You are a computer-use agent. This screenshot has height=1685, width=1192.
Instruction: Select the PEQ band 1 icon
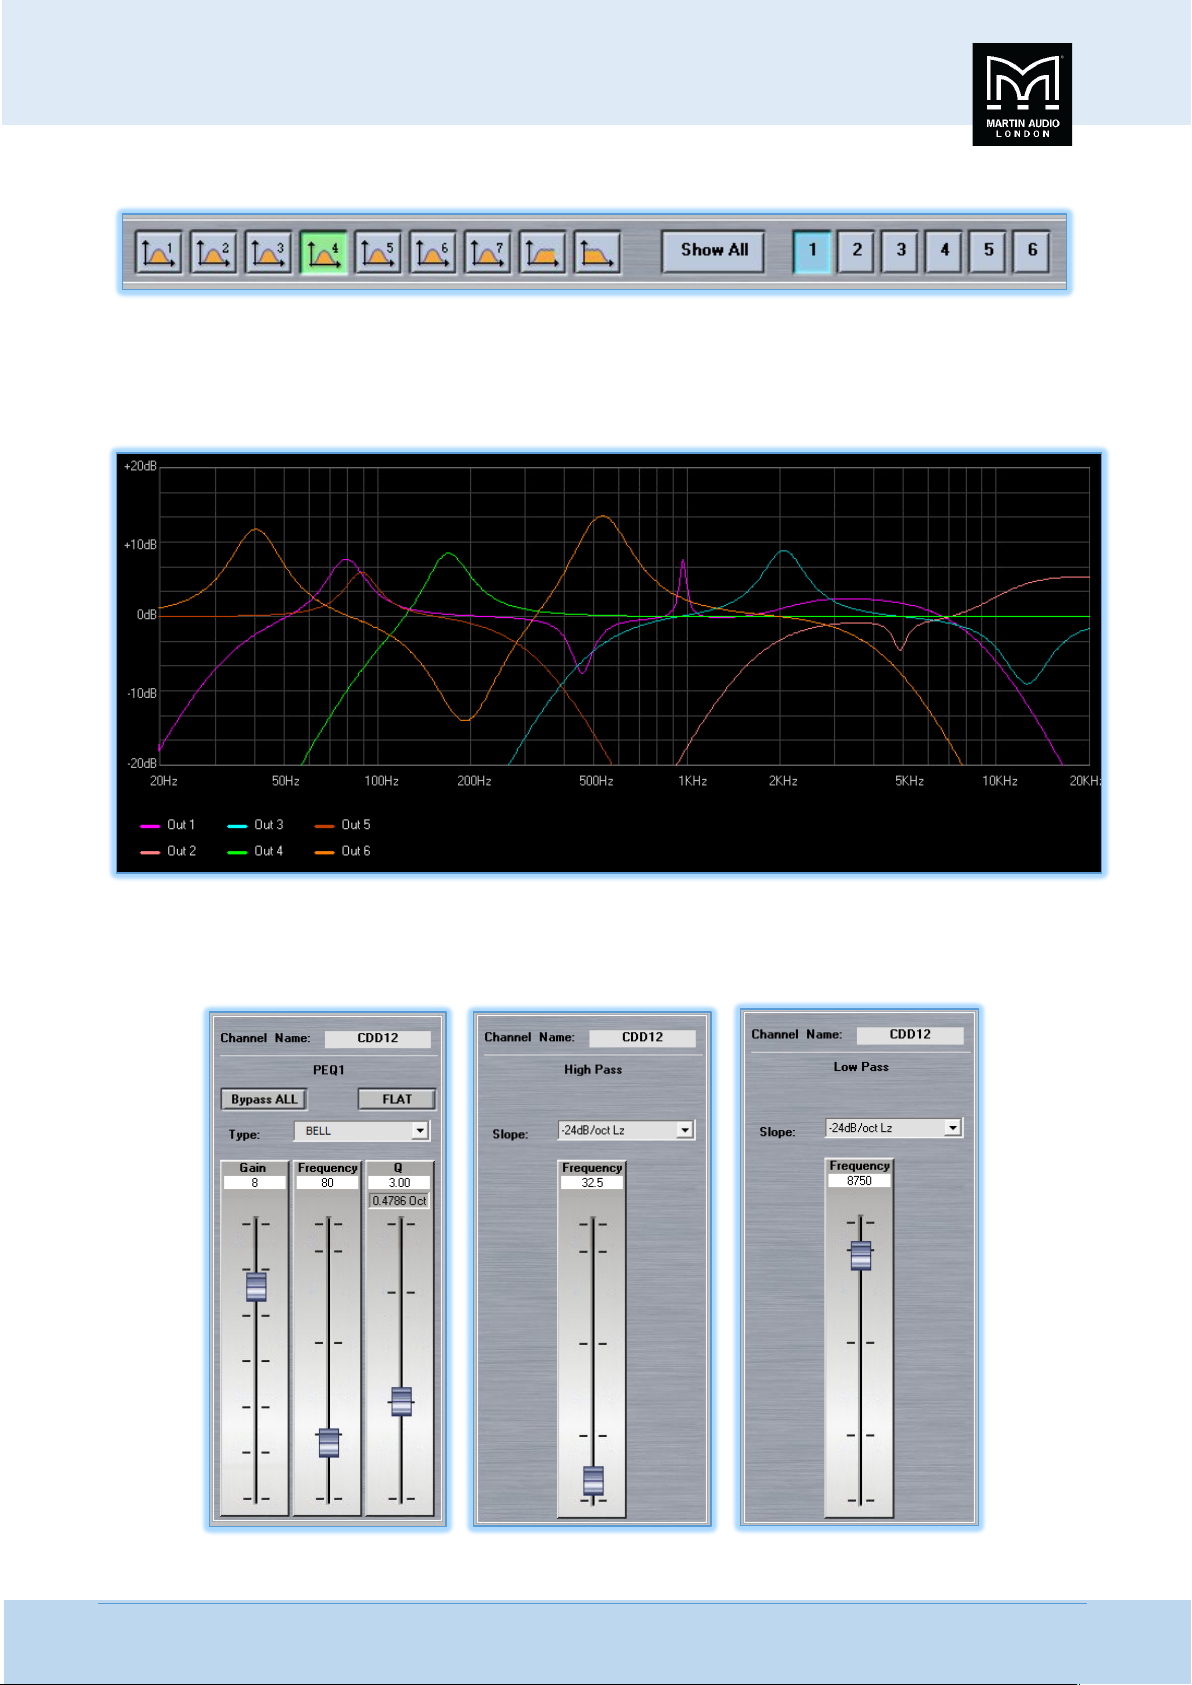158,252
